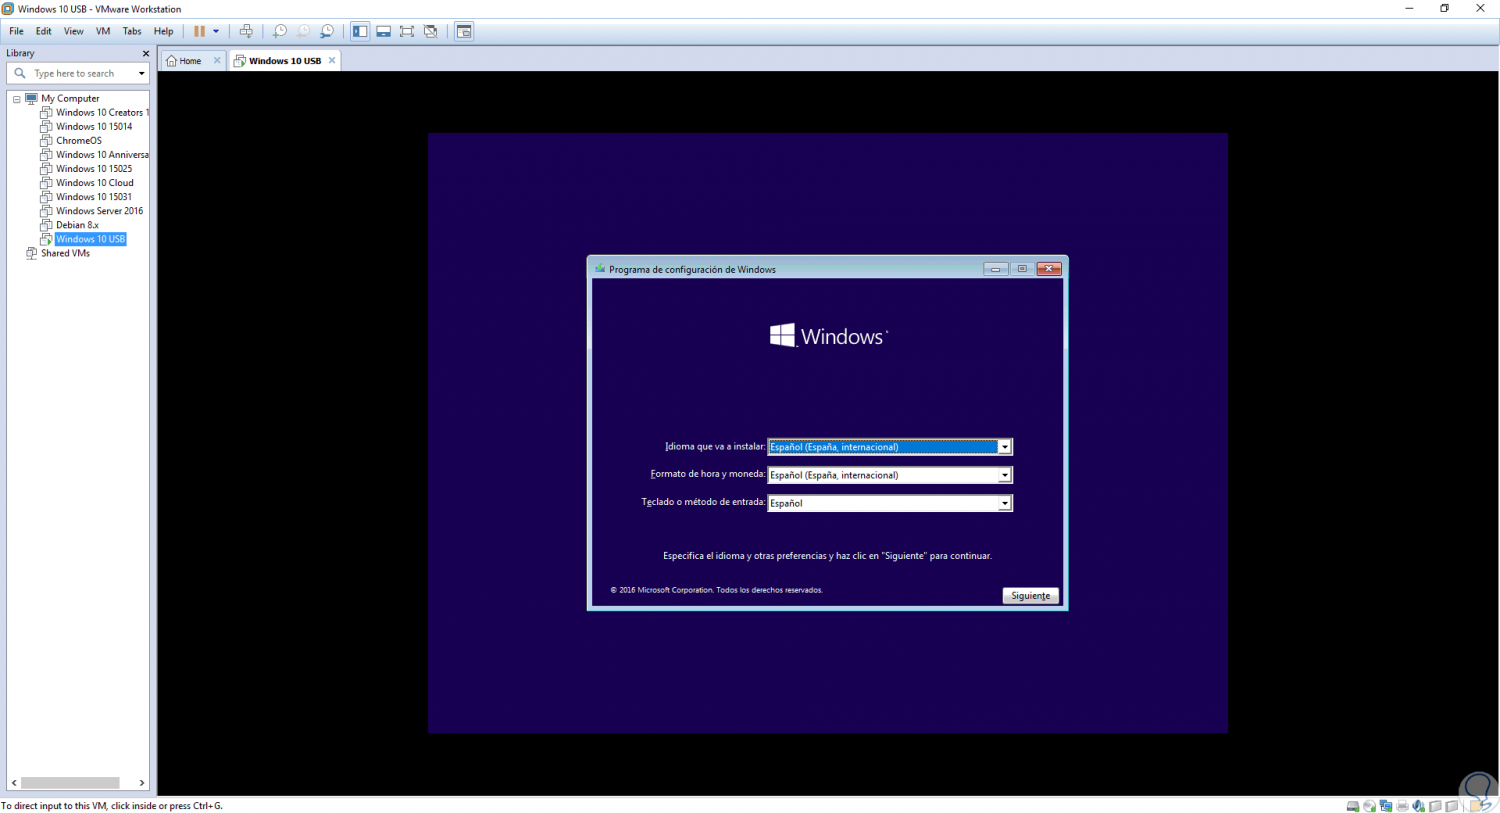Select the Windows 10 15031 VM

[x=94, y=197]
